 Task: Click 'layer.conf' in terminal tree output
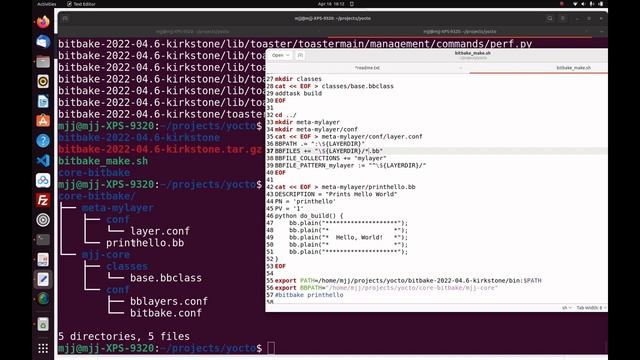(160, 231)
